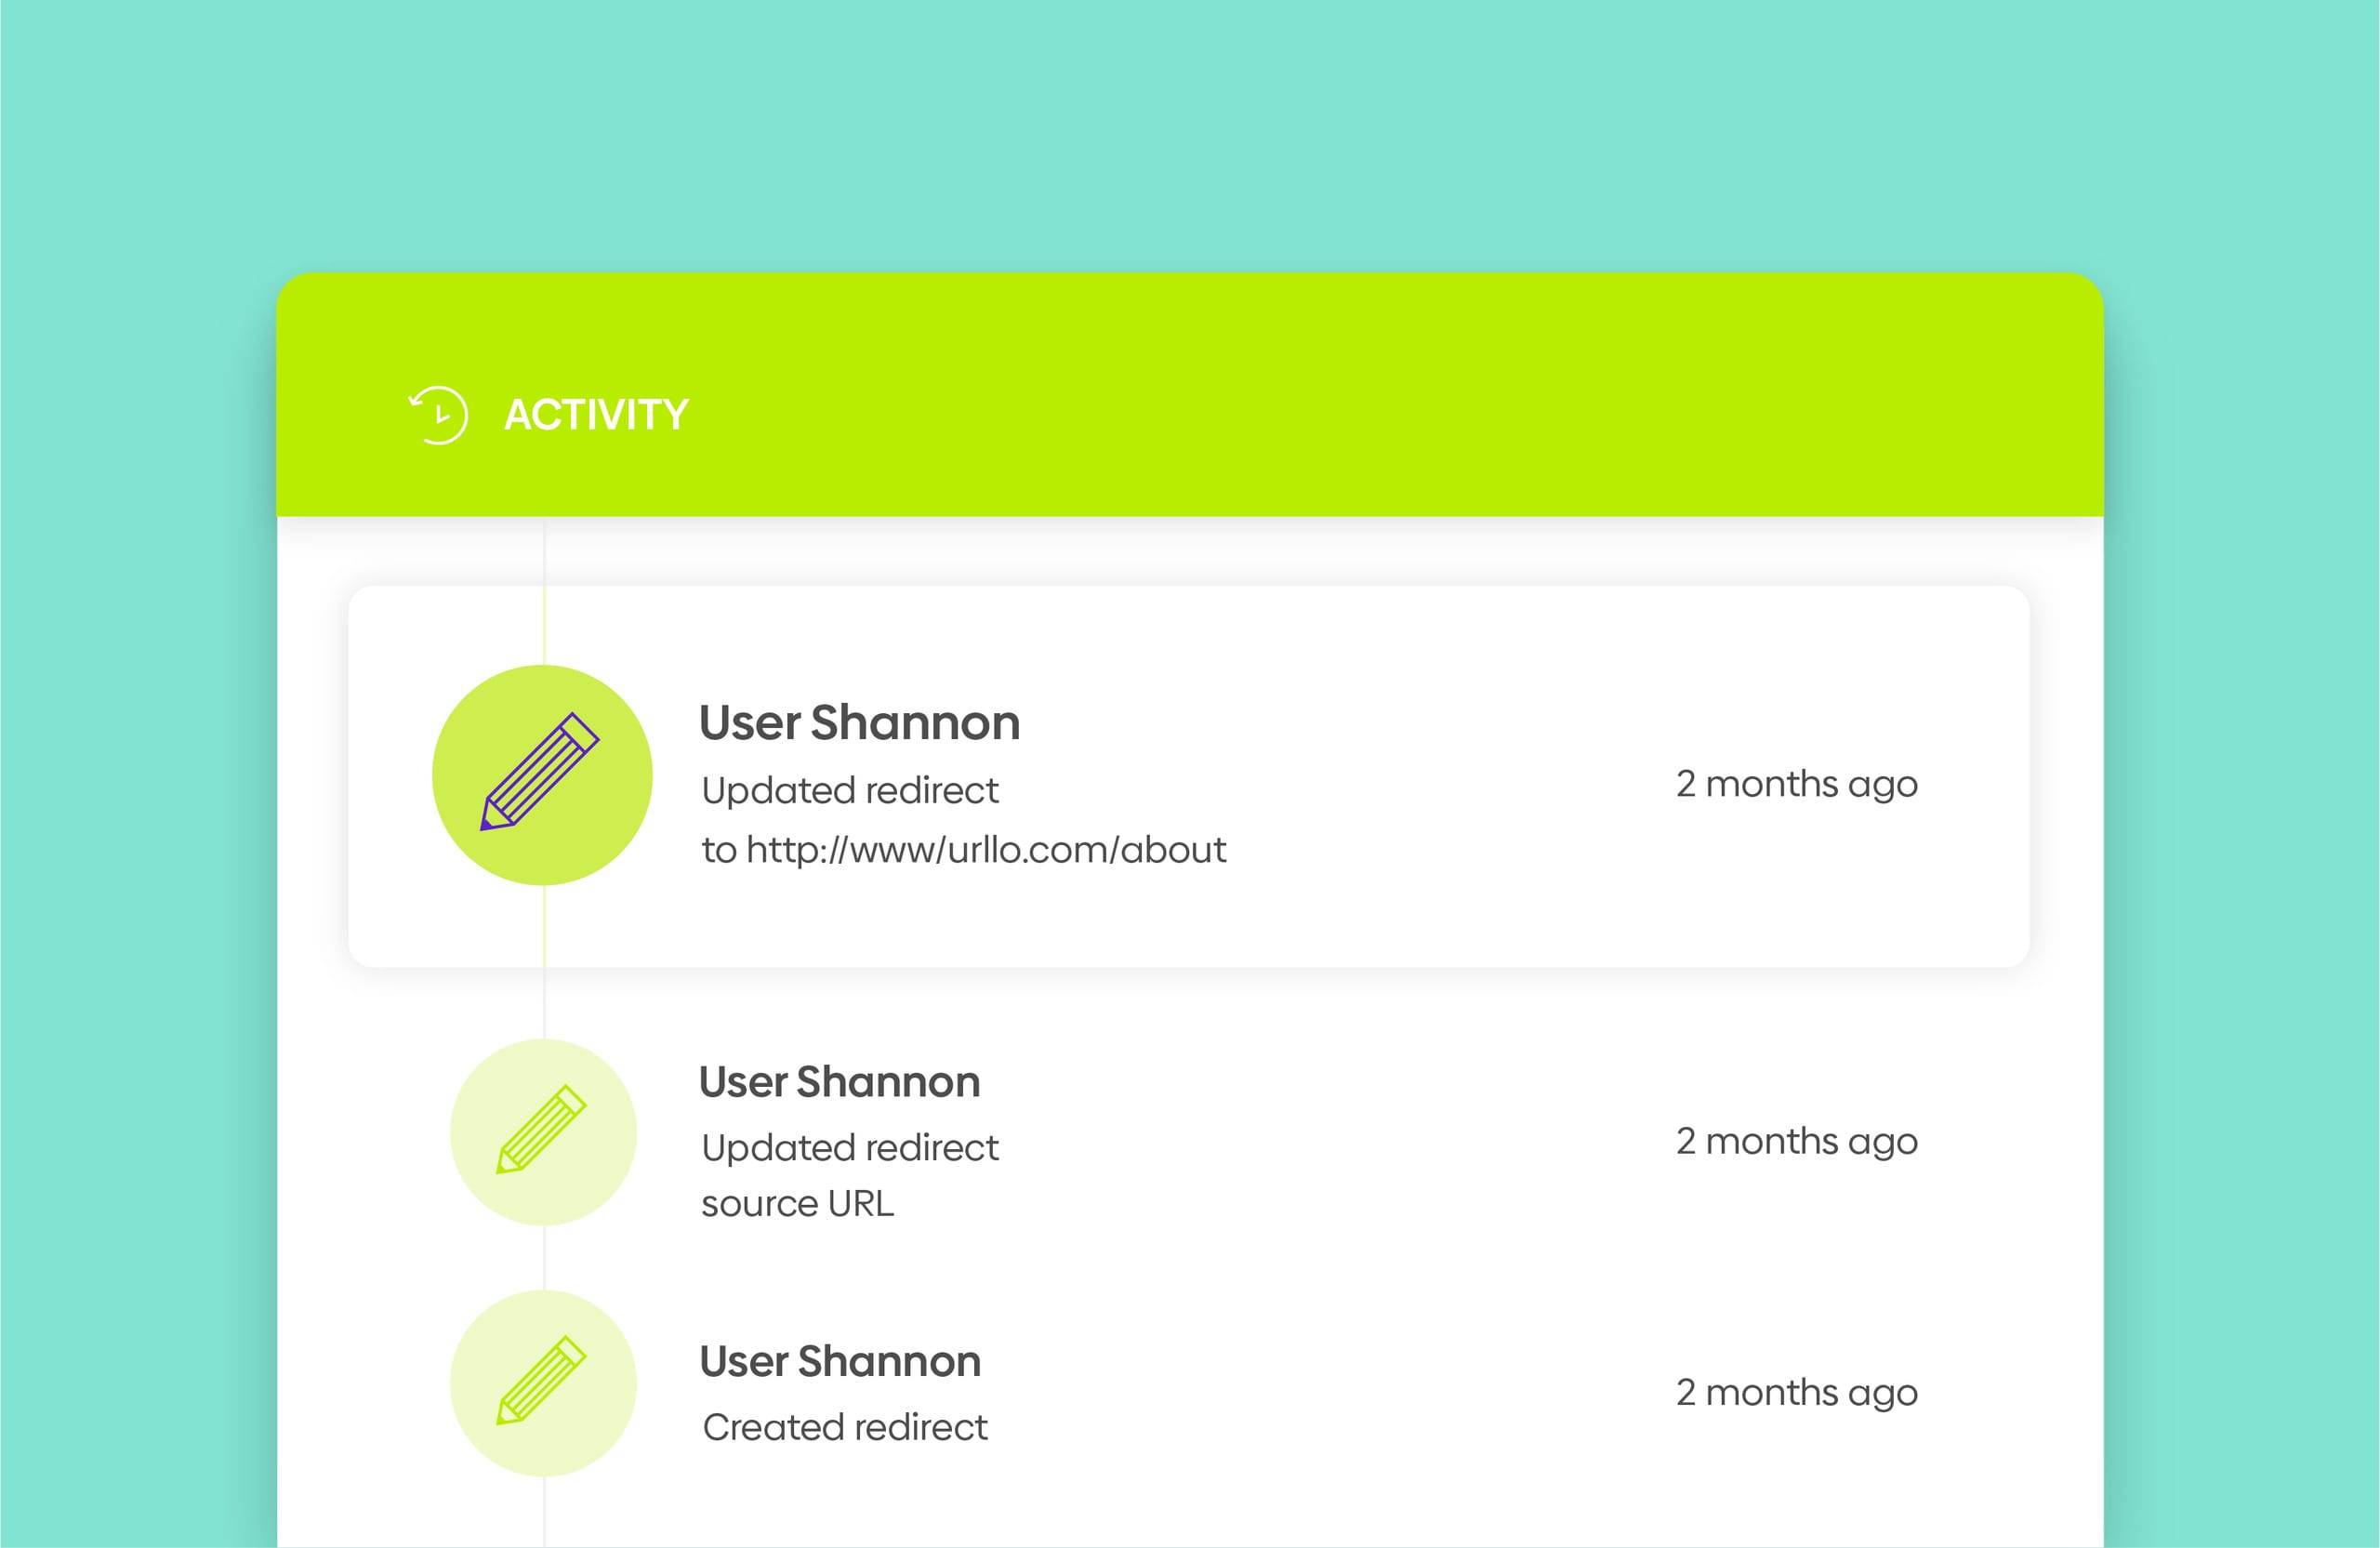Click "2 months ago" beside the source URL entry

click(1796, 1141)
